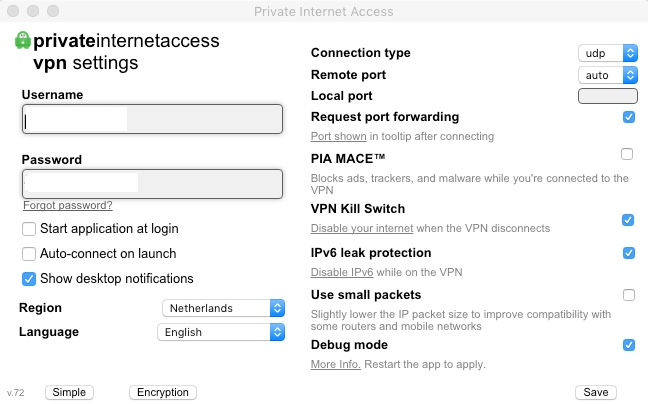
Task: Save the VPN settings
Action: (596, 392)
